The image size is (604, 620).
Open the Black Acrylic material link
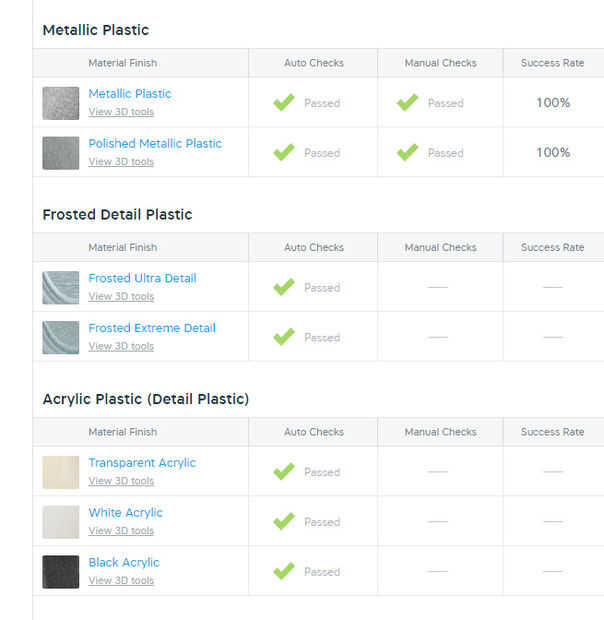[124, 563]
